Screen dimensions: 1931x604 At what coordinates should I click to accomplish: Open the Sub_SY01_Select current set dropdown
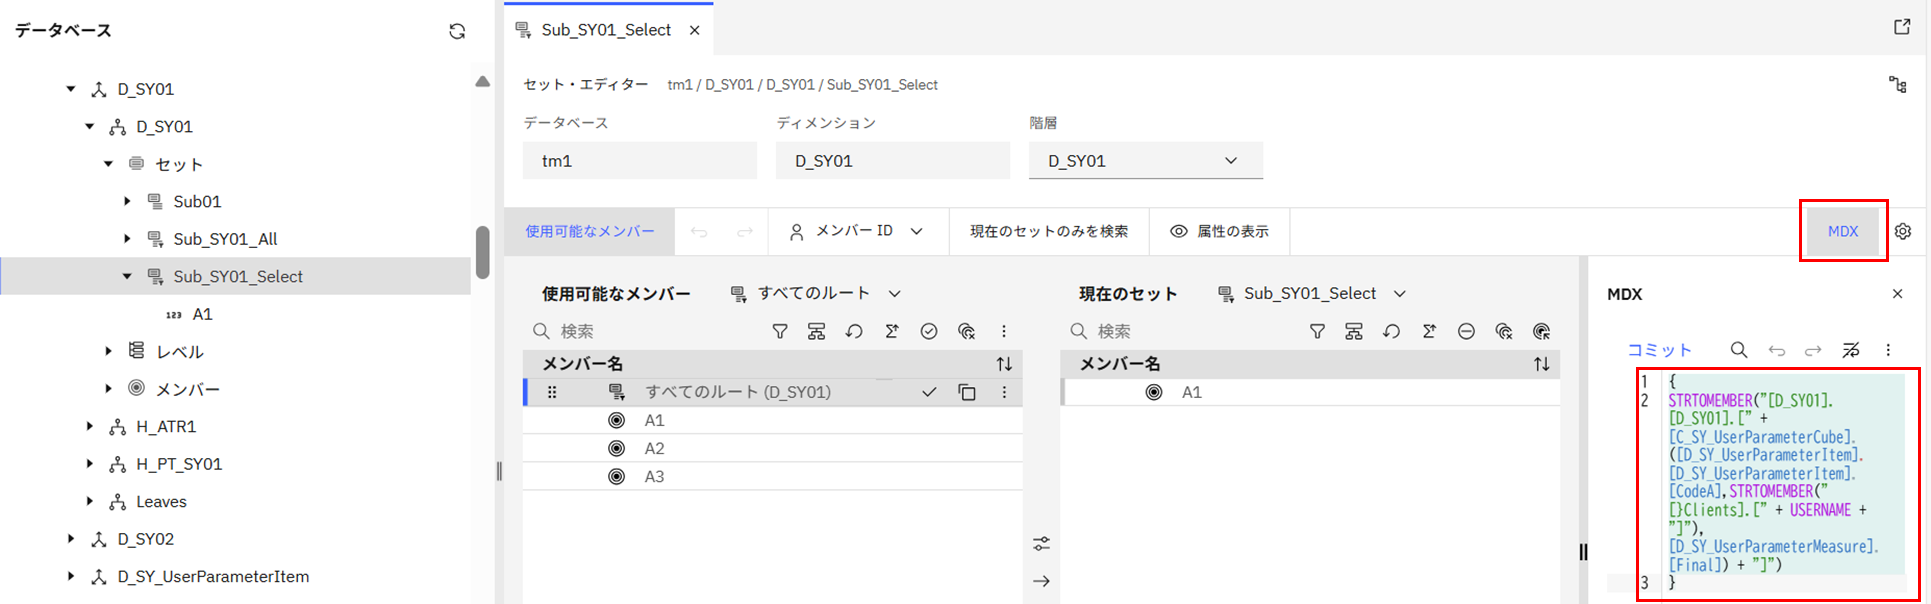tap(1312, 293)
